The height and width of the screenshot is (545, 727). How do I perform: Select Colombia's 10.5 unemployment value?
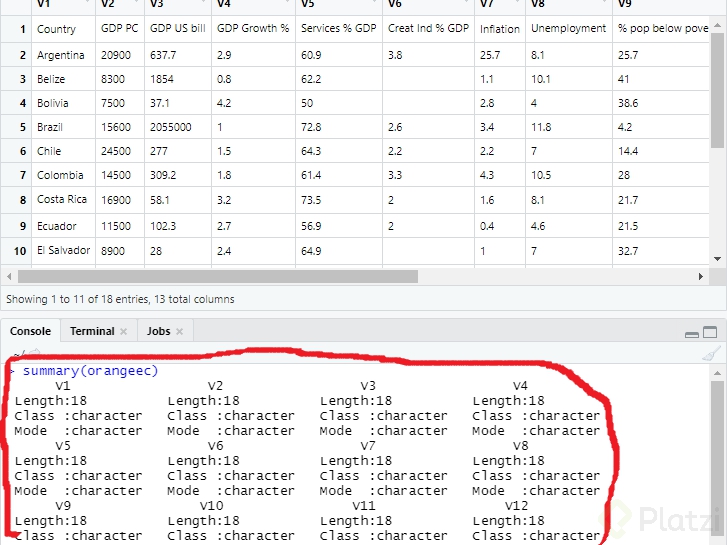568,175
